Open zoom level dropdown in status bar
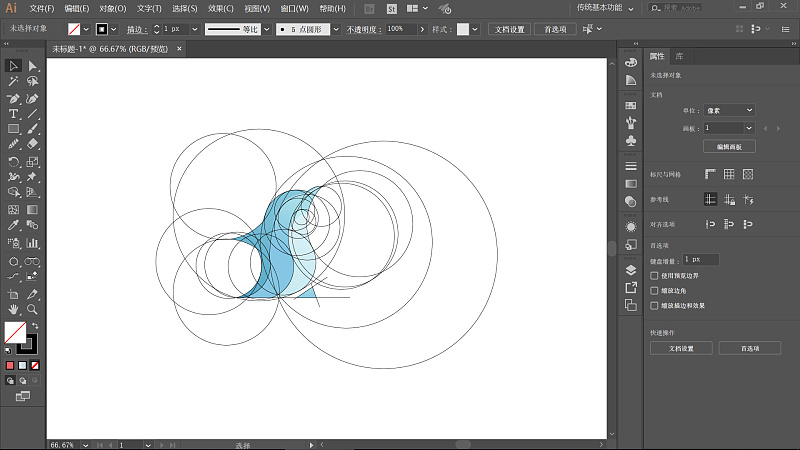The height and width of the screenshot is (450, 800). coord(86,445)
